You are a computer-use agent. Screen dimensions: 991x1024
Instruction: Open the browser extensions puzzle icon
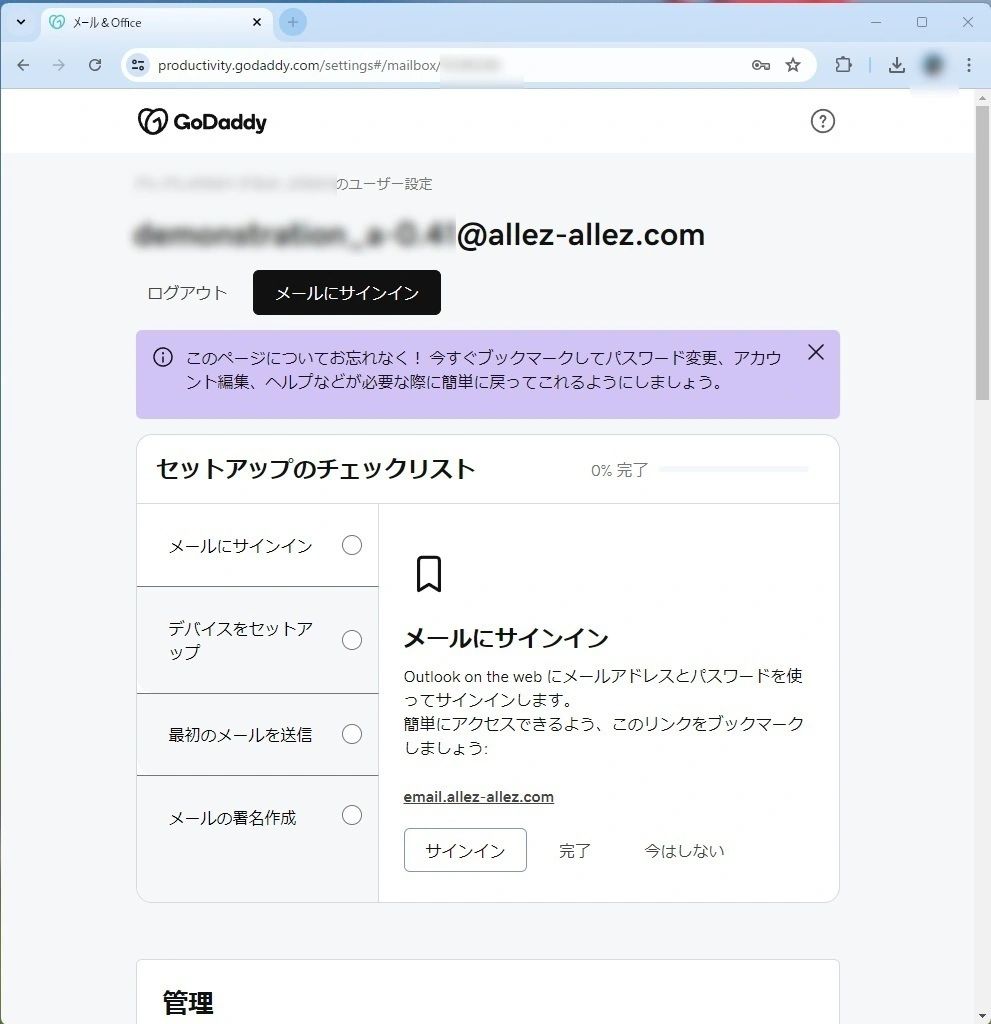843,65
